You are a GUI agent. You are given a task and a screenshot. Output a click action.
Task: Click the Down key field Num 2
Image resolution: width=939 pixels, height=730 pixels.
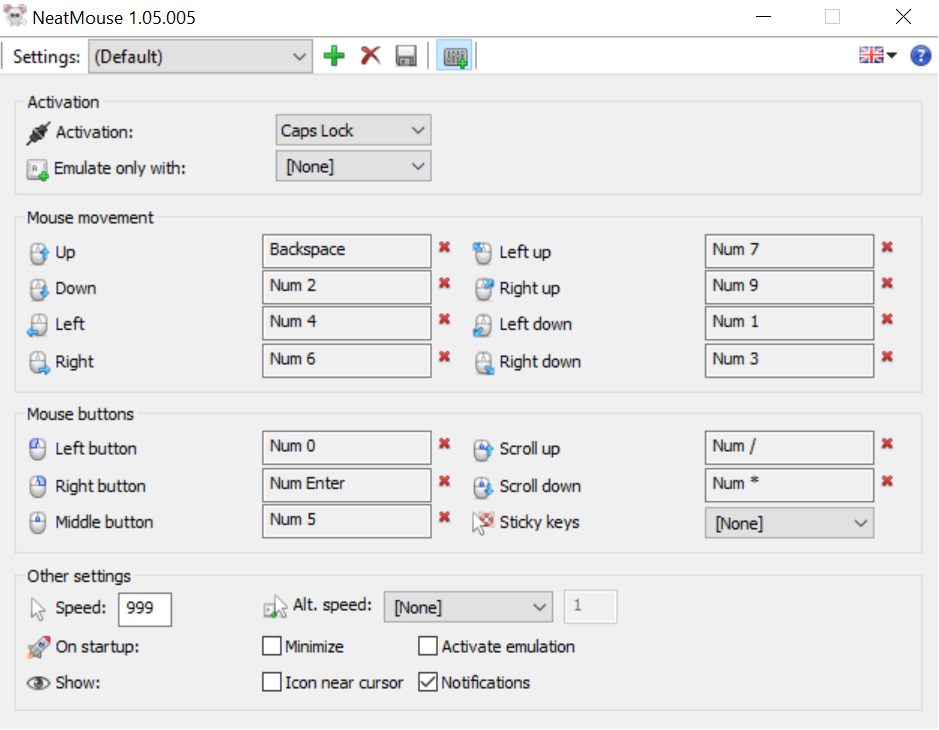click(347, 287)
